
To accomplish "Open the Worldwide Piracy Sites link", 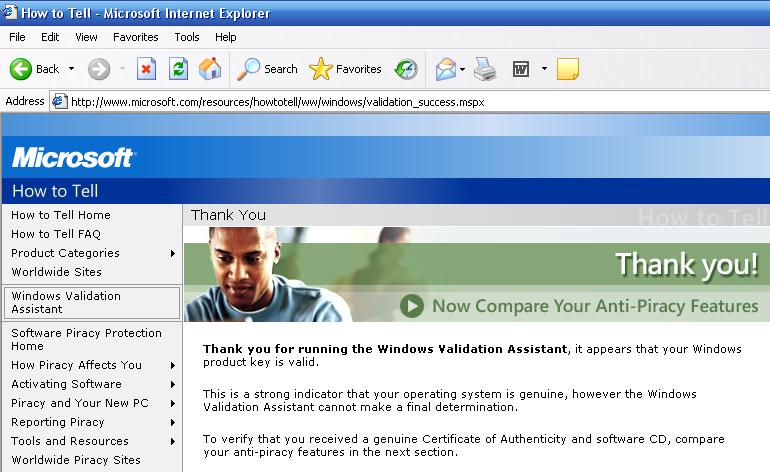I will pyautogui.click(x=76, y=460).
